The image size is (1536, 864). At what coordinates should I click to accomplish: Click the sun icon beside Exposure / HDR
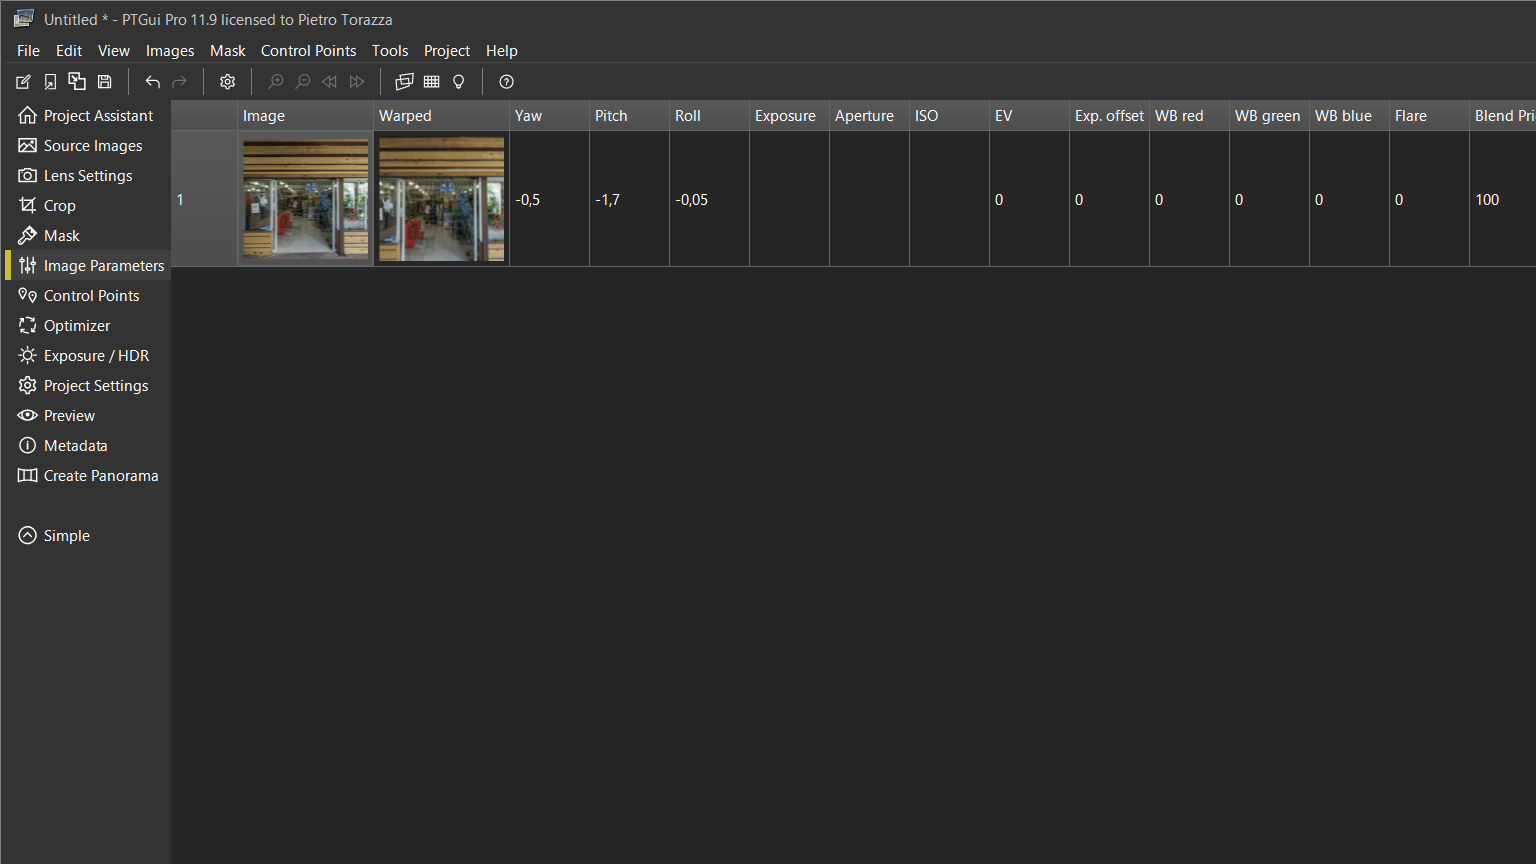27,355
